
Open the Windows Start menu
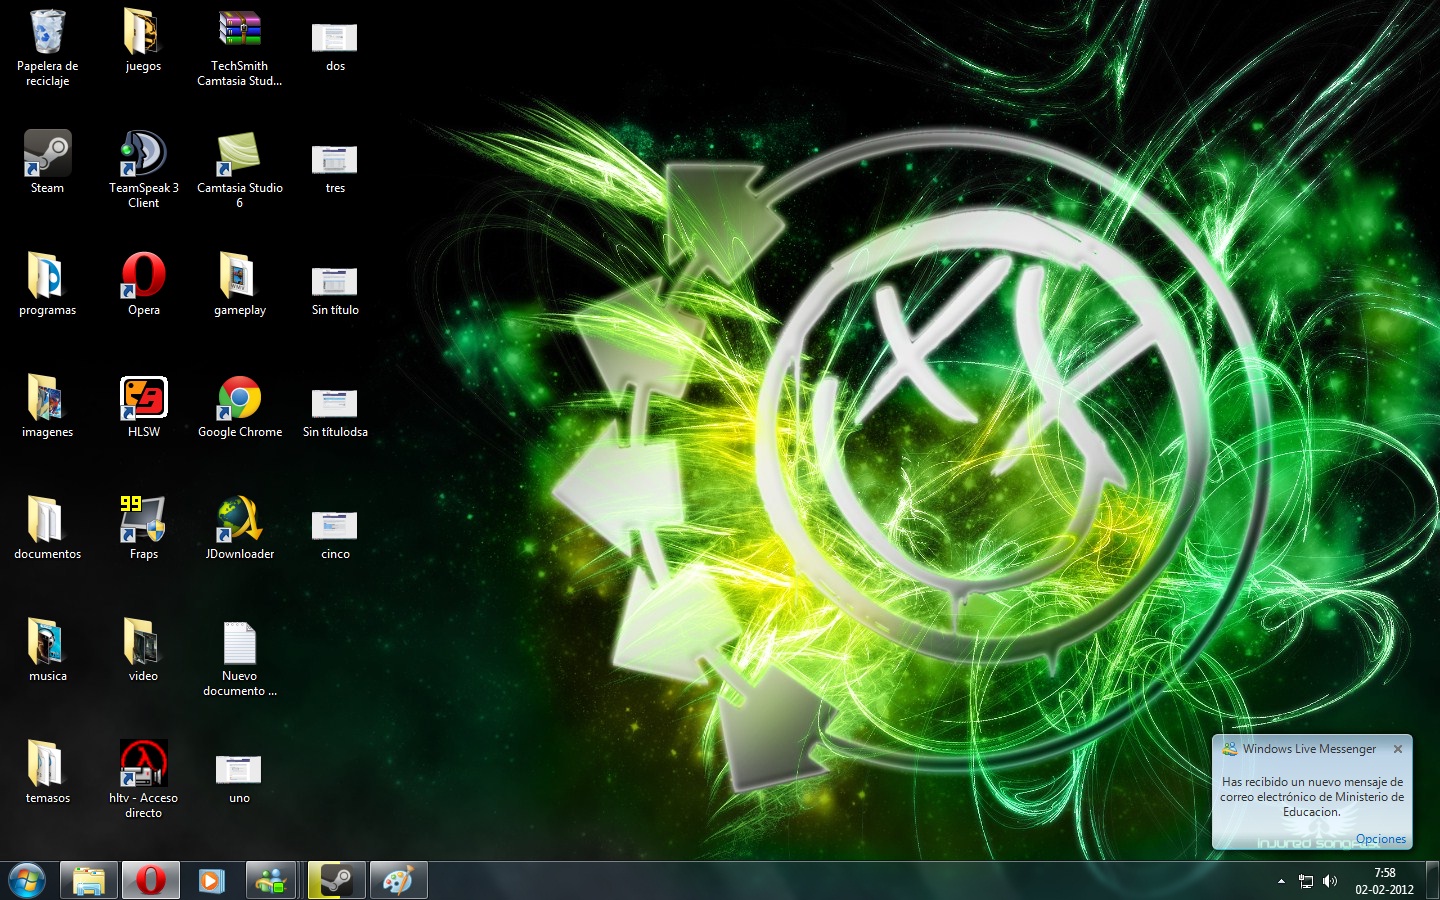[27, 881]
